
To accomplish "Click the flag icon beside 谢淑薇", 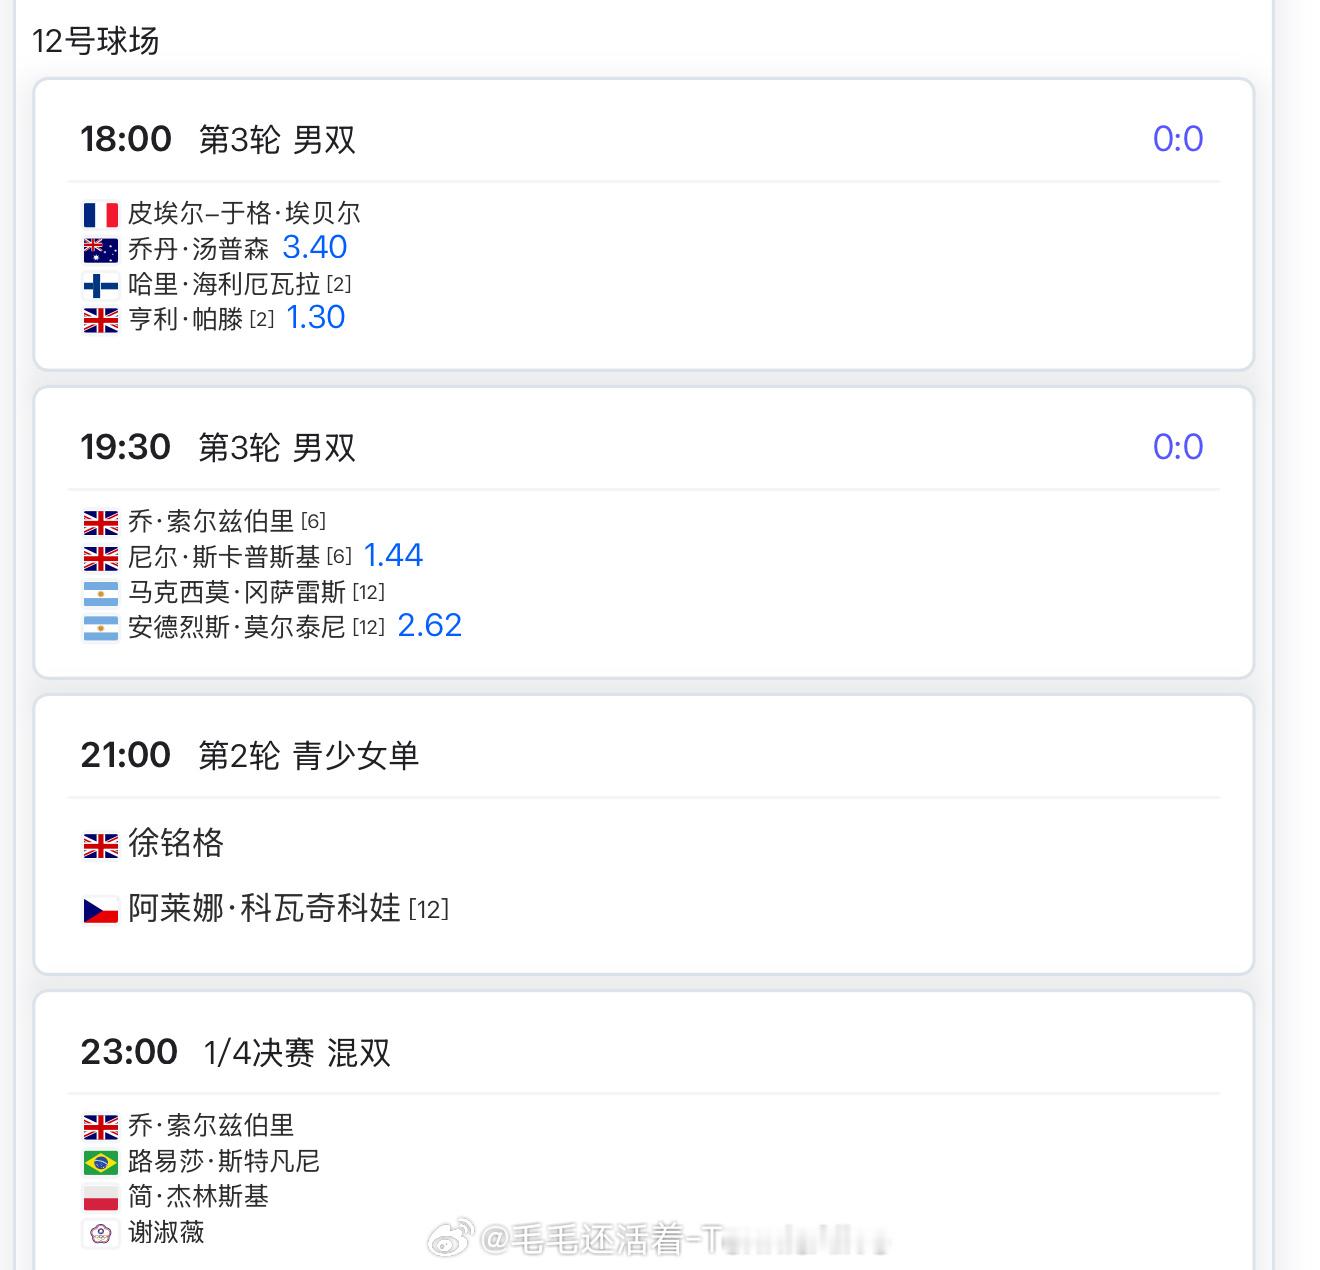I will click(100, 1233).
